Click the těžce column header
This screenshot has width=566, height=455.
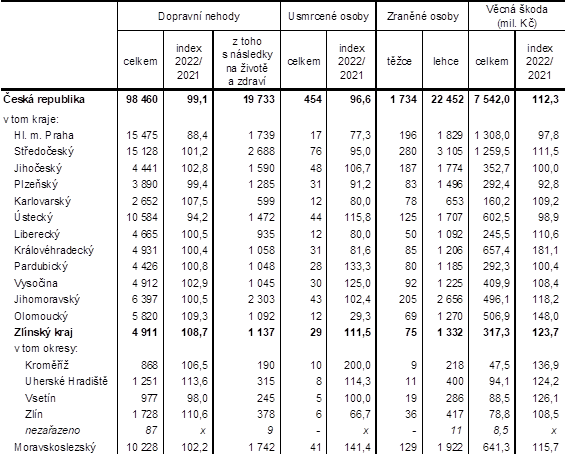pos(399,61)
